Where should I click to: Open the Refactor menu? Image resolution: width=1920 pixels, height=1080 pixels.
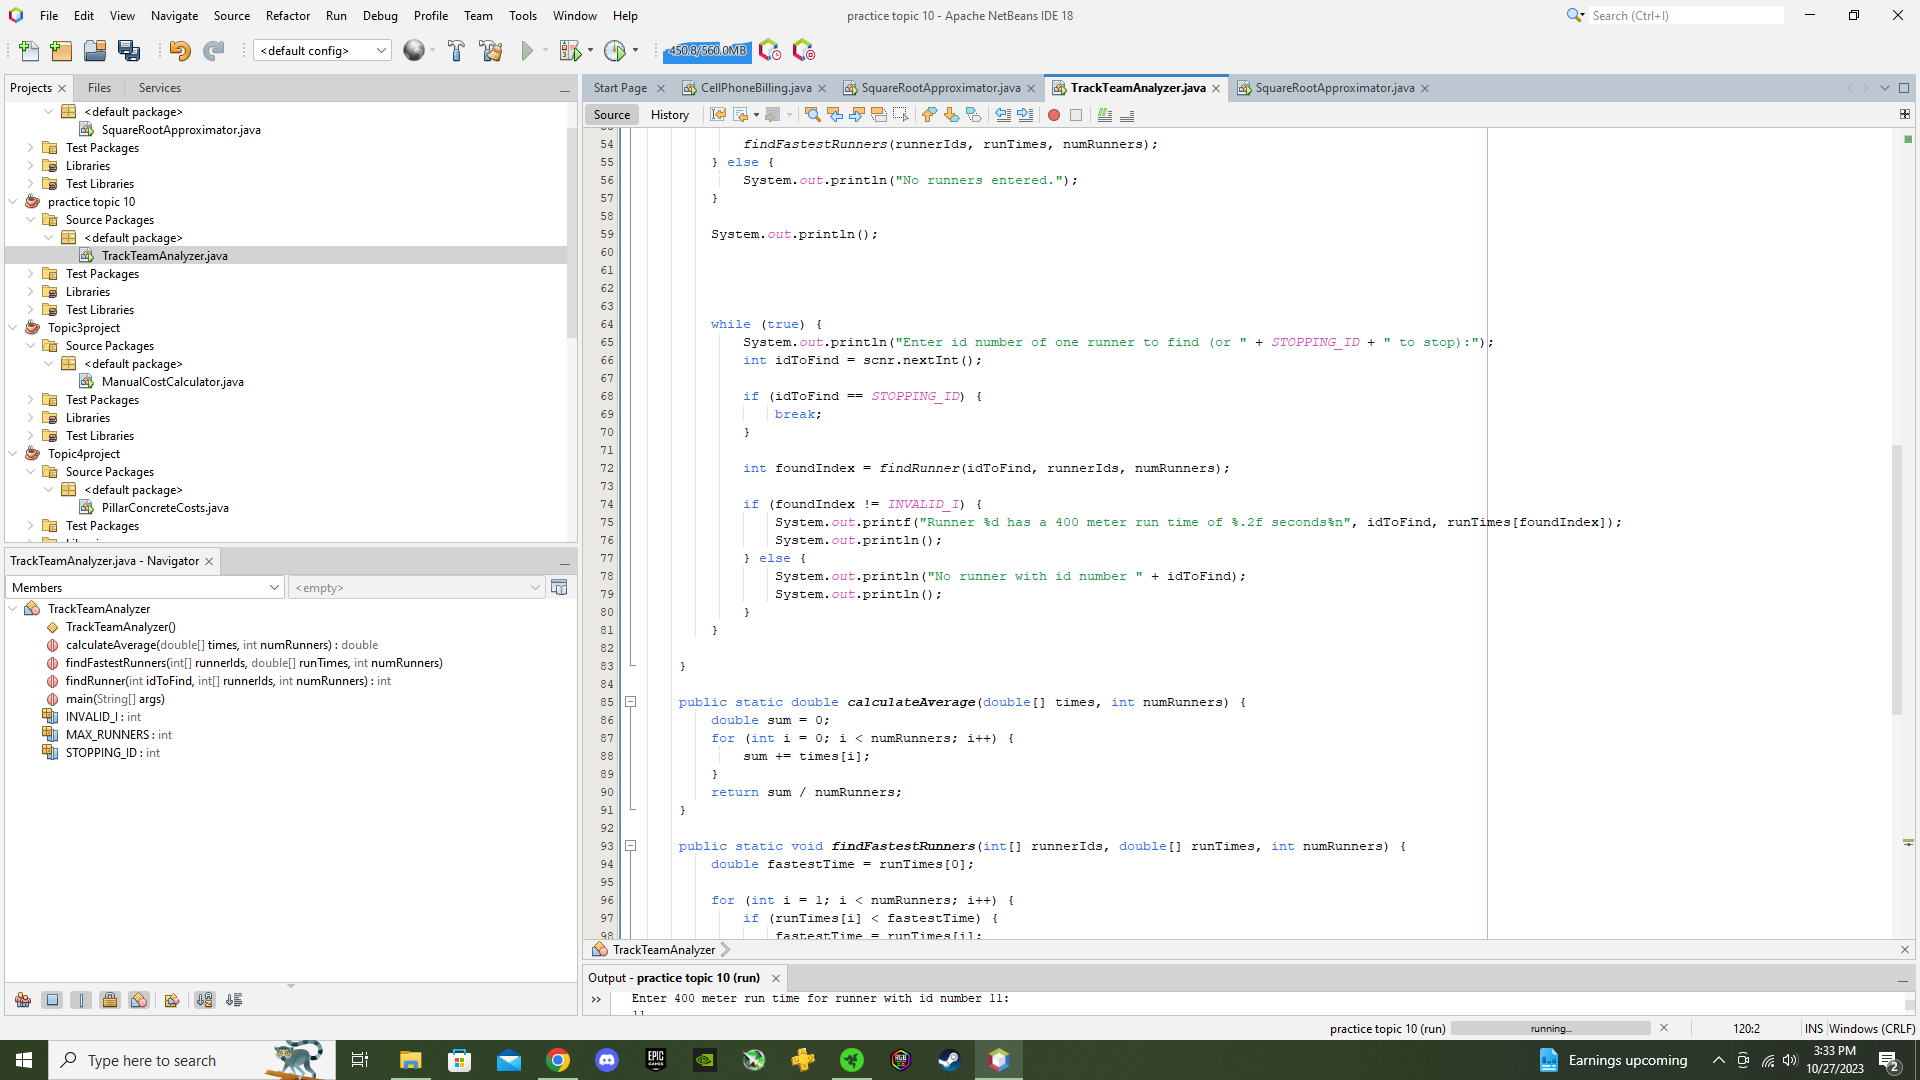point(288,15)
